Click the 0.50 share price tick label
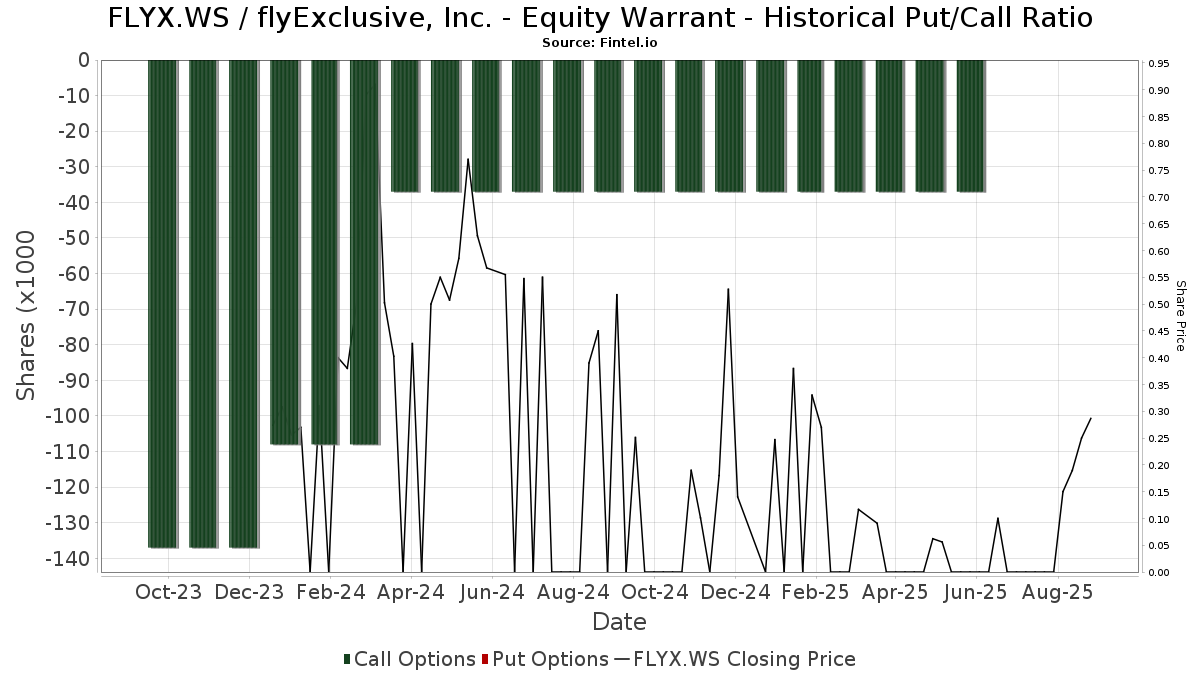The height and width of the screenshot is (675, 1200). click(1159, 305)
